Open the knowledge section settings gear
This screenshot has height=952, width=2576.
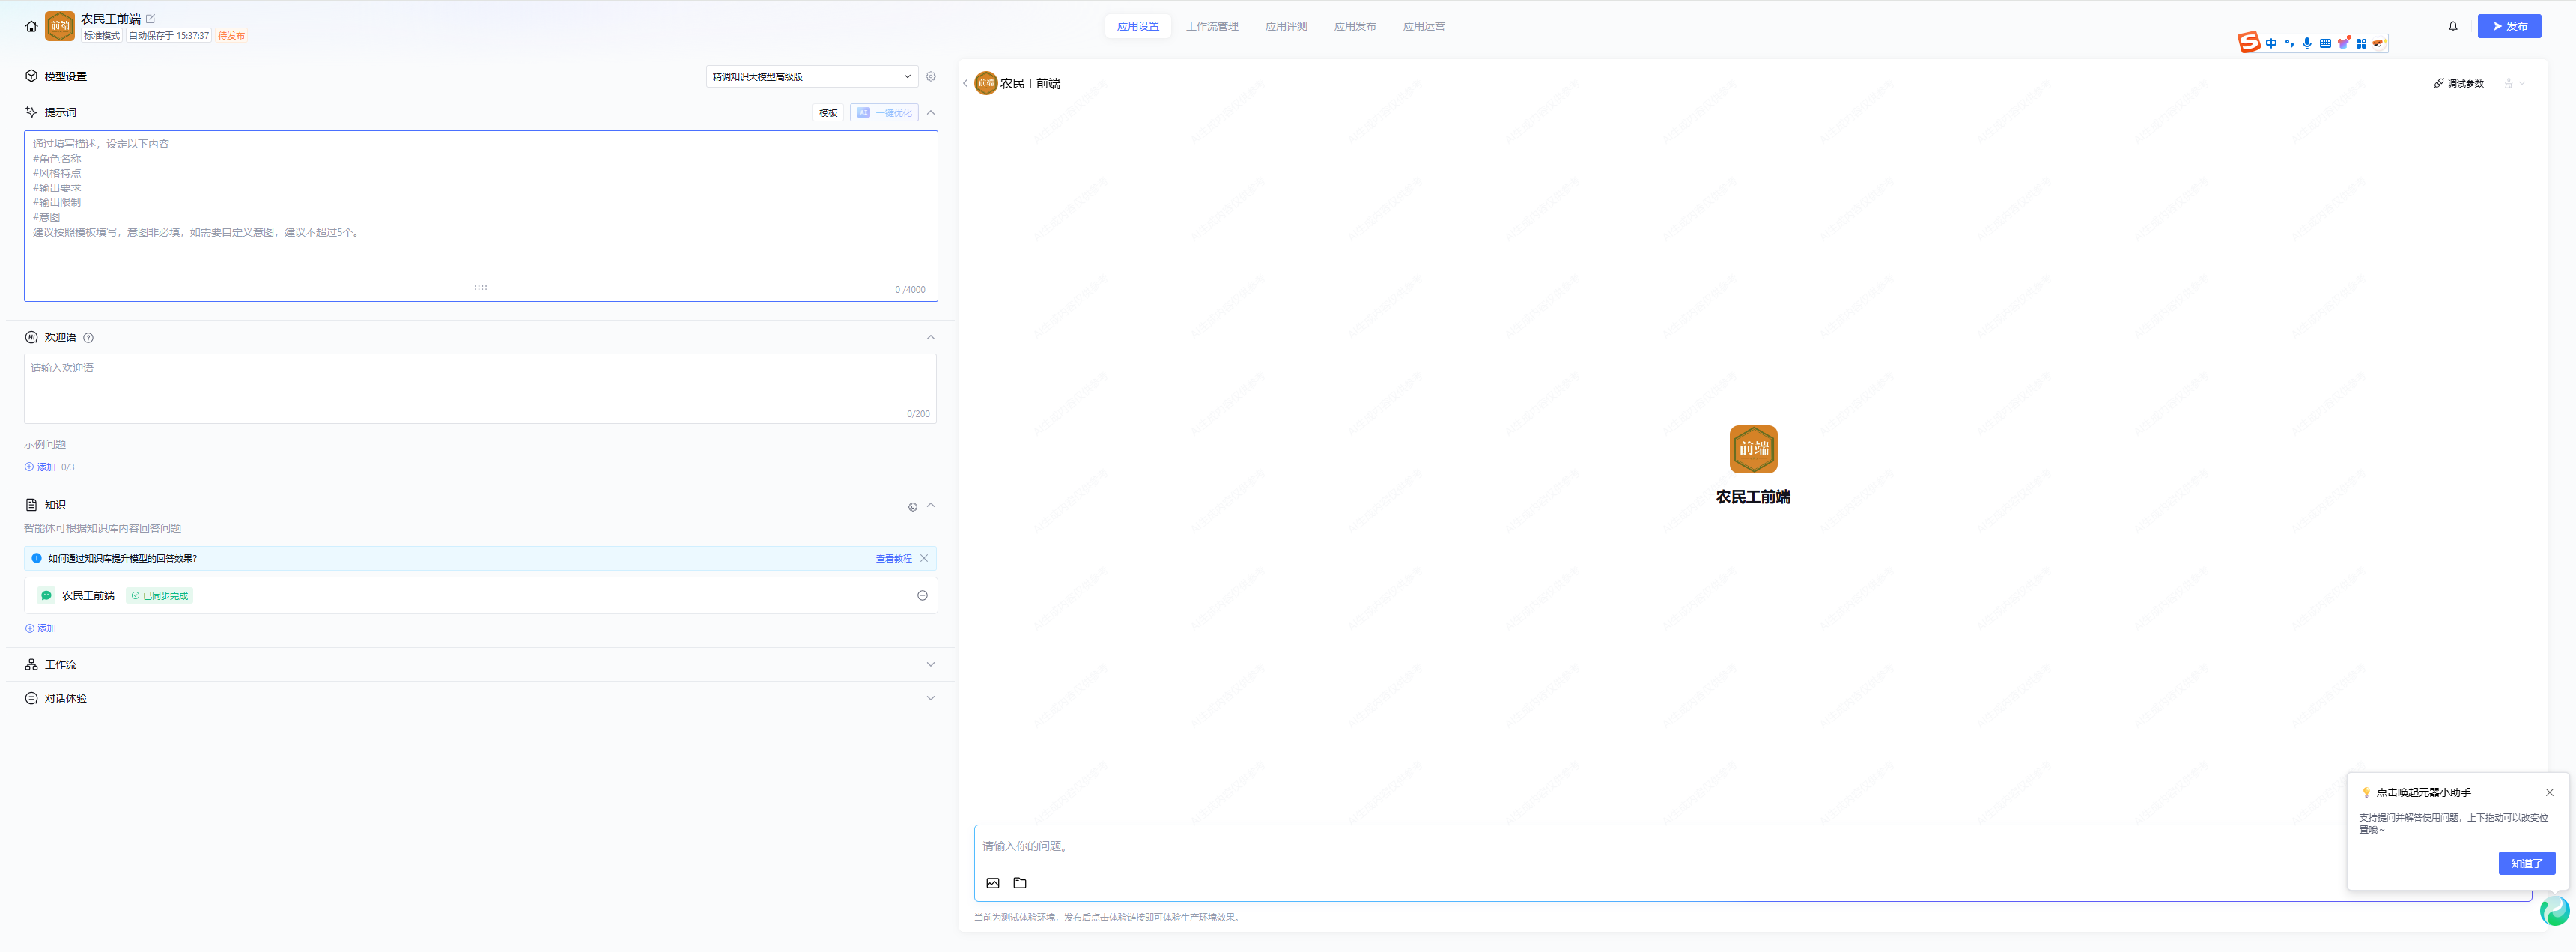click(x=912, y=507)
